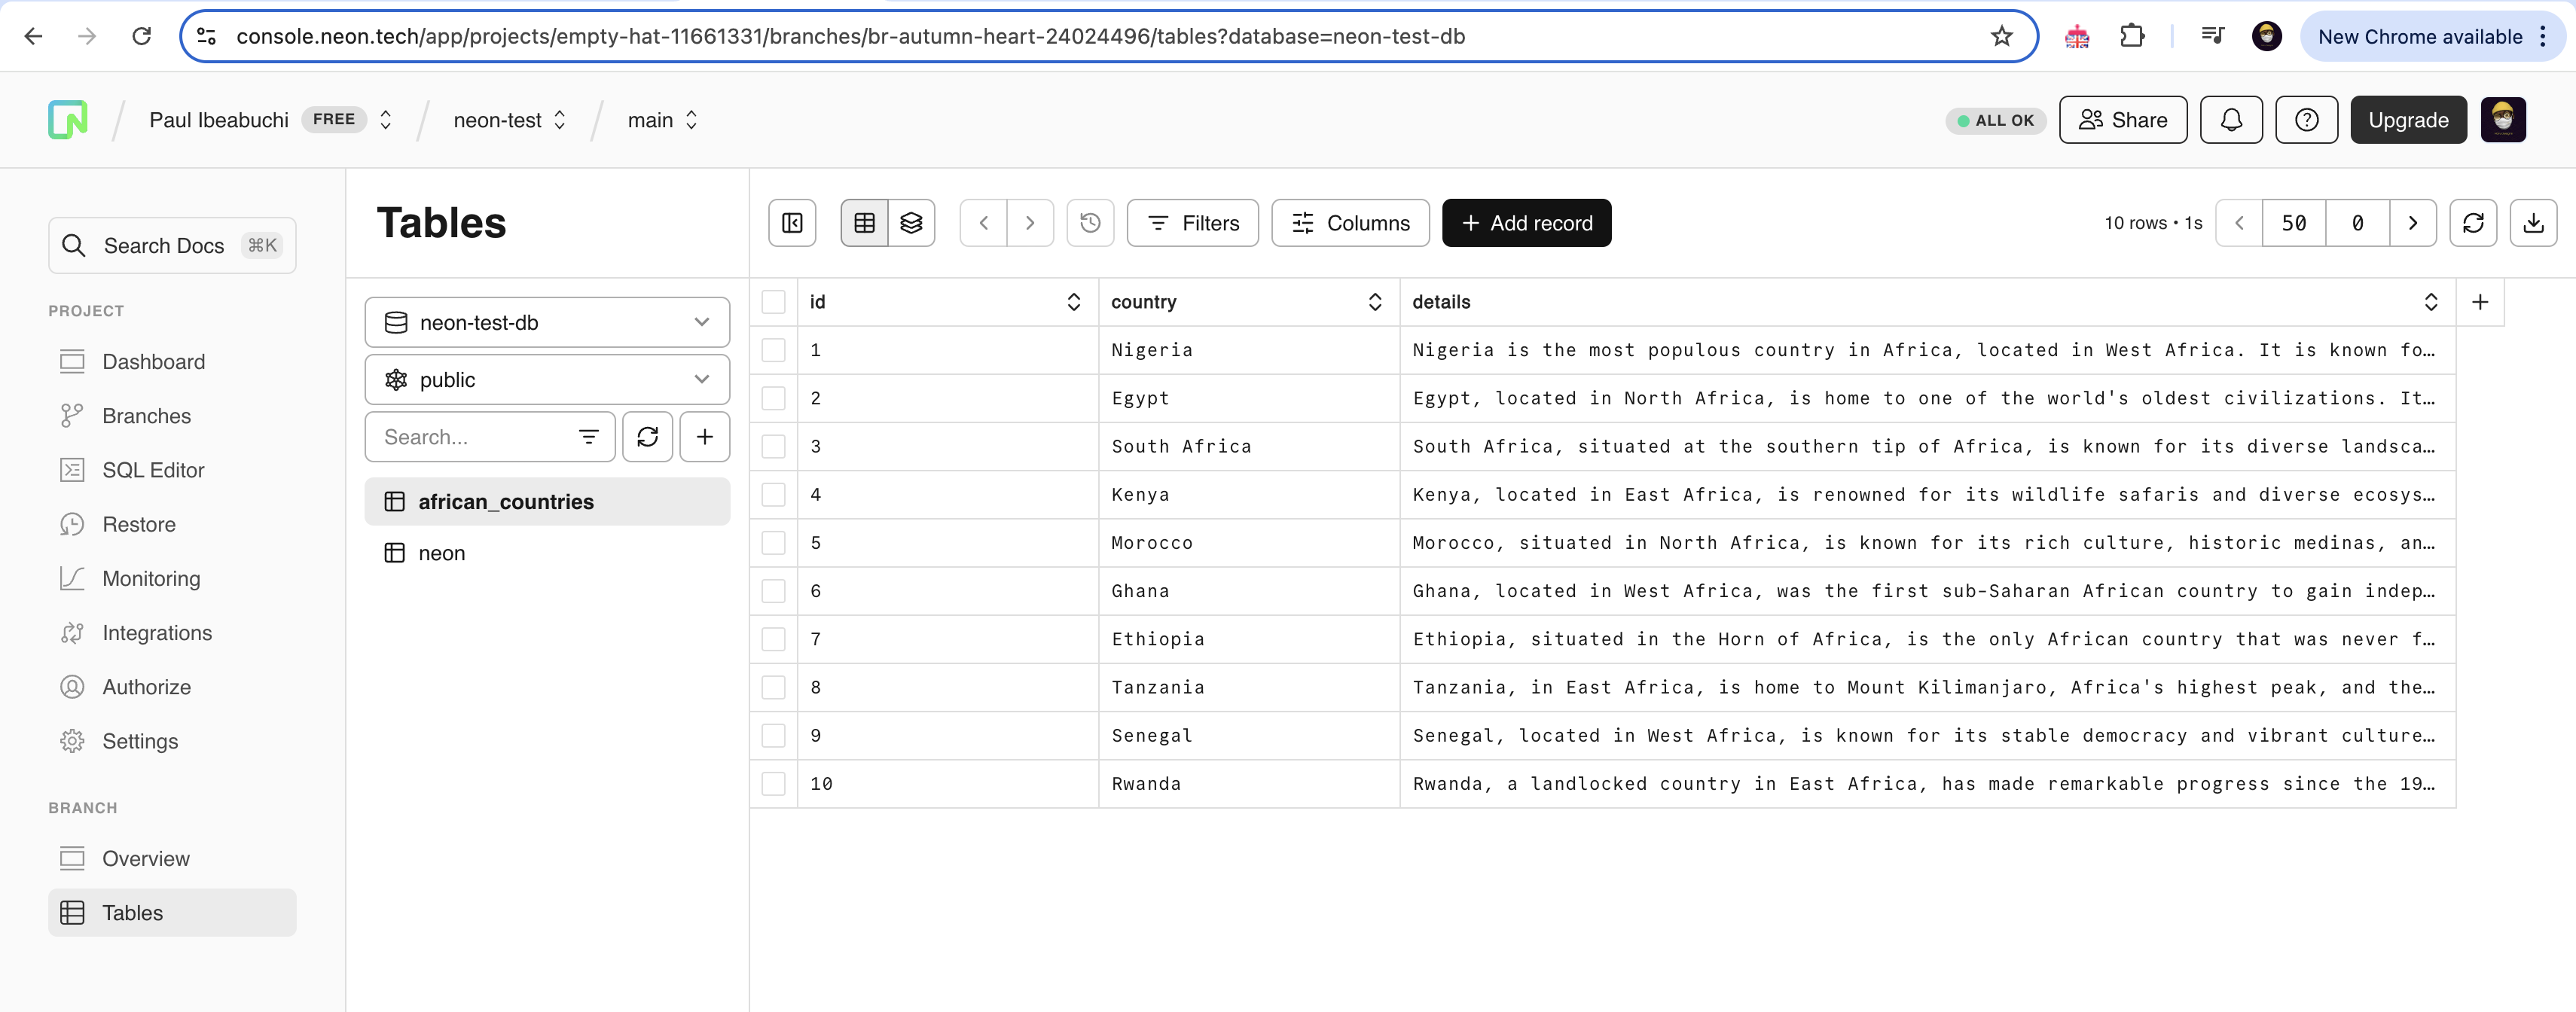Click the Upgrade button
Screen dimensions: 2576x1012
(x=2408, y=120)
